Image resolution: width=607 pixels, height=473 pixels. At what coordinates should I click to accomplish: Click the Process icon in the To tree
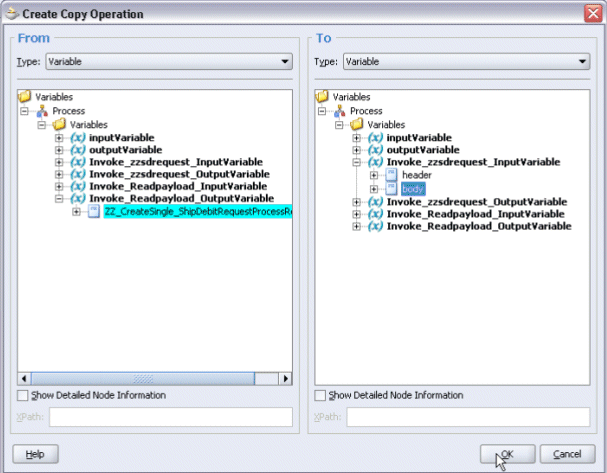340,111
